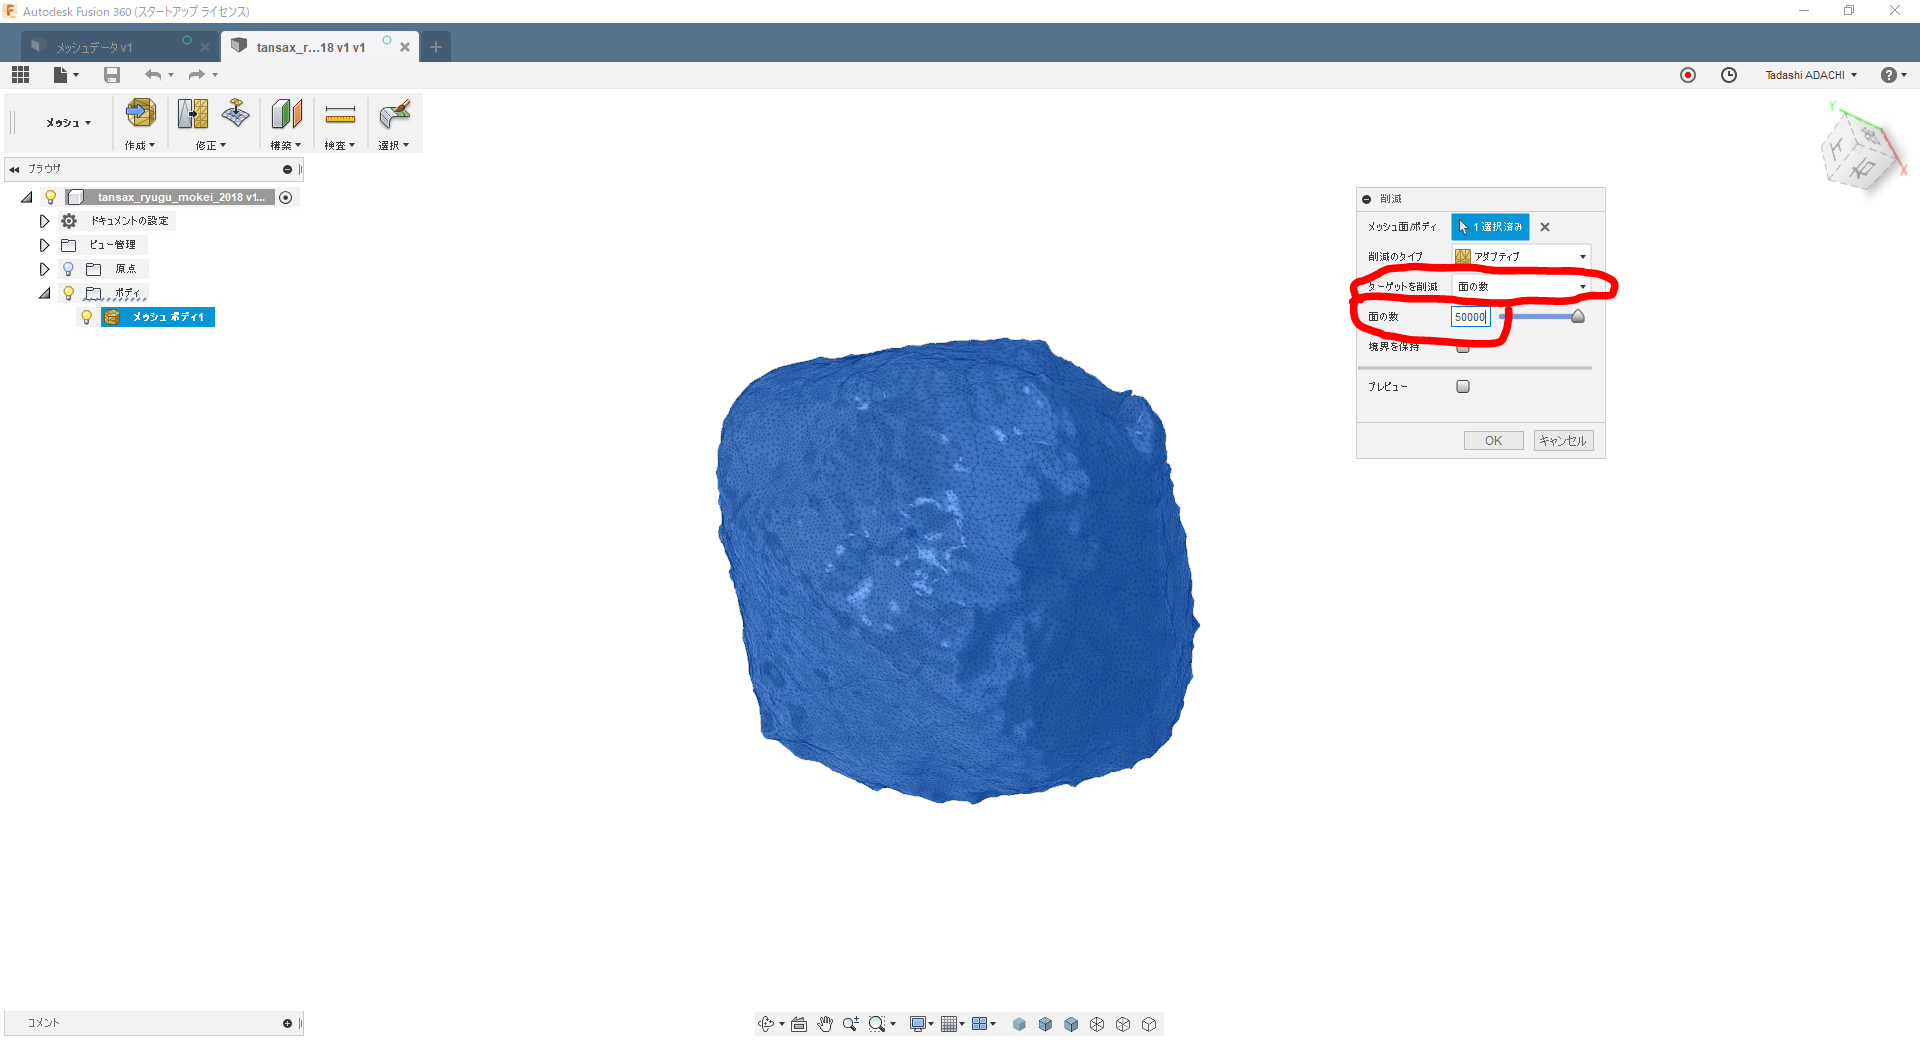Click the キャンセル button
This screenshot has width=1920, height=1040.
point(1563,441)
